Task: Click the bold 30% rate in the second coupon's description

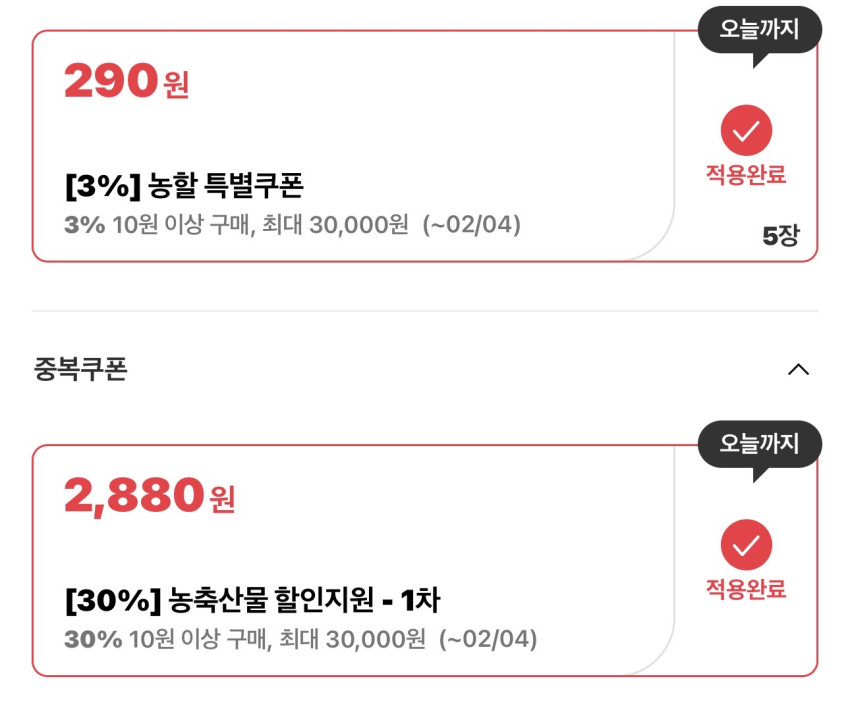Action: [x=93, y=639]
